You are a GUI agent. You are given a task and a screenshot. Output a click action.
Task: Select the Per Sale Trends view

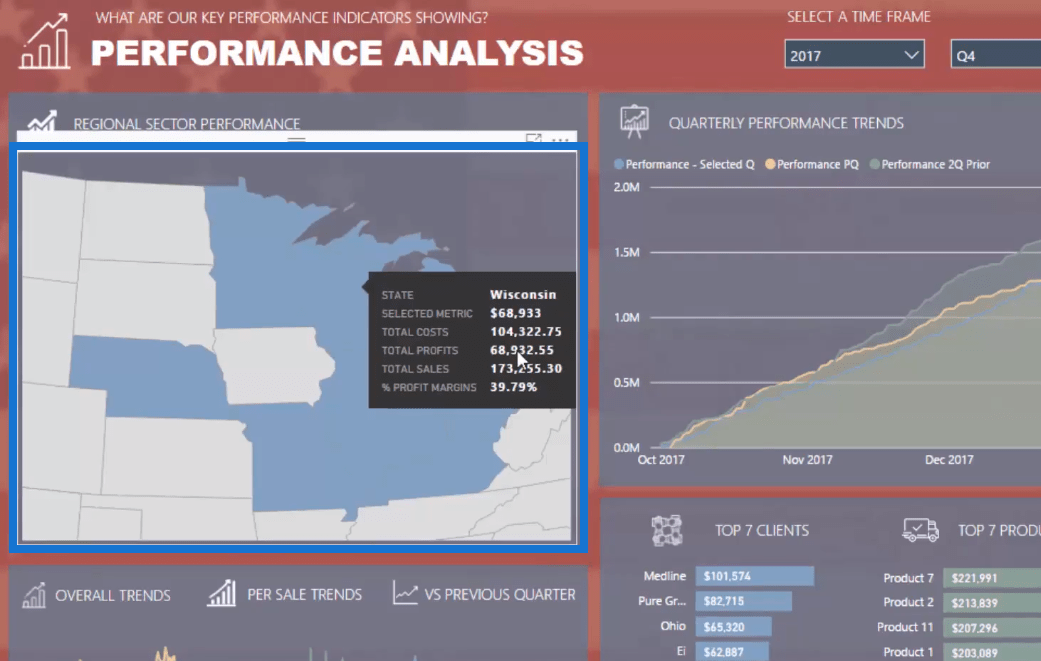pyautogui.click(x=304, y=594)
